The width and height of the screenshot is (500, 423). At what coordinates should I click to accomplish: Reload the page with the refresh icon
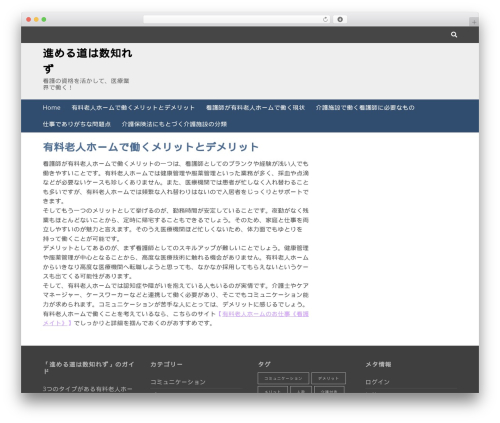(x=325, y=19)
